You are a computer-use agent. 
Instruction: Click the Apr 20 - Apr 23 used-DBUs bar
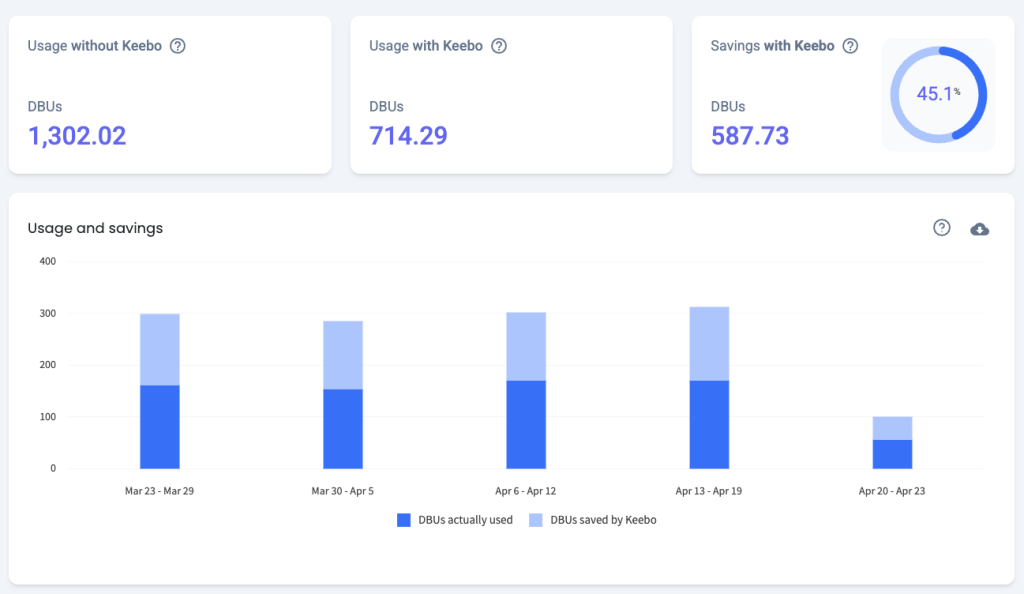coord(892,454)
